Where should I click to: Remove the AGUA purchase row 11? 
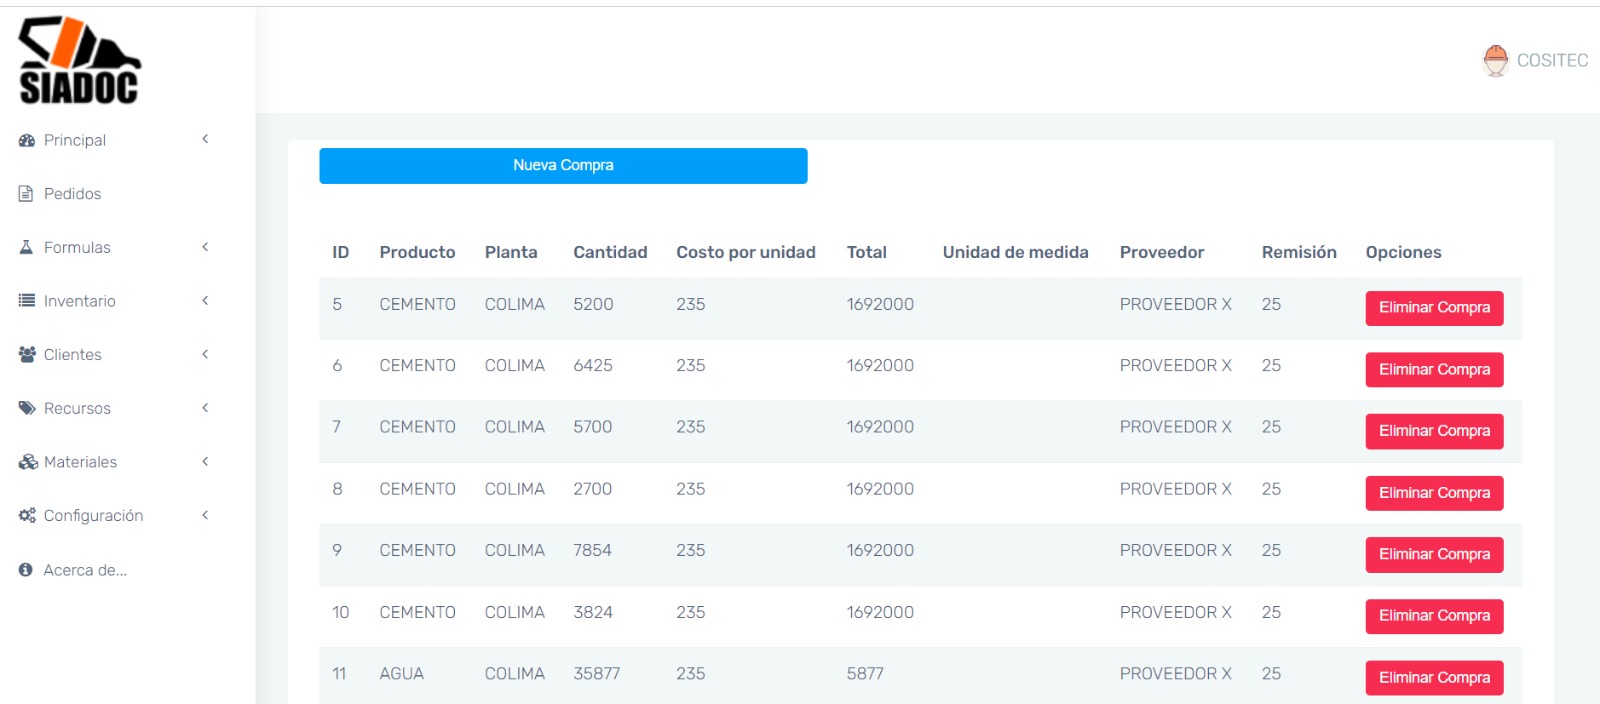point(1433,678)
